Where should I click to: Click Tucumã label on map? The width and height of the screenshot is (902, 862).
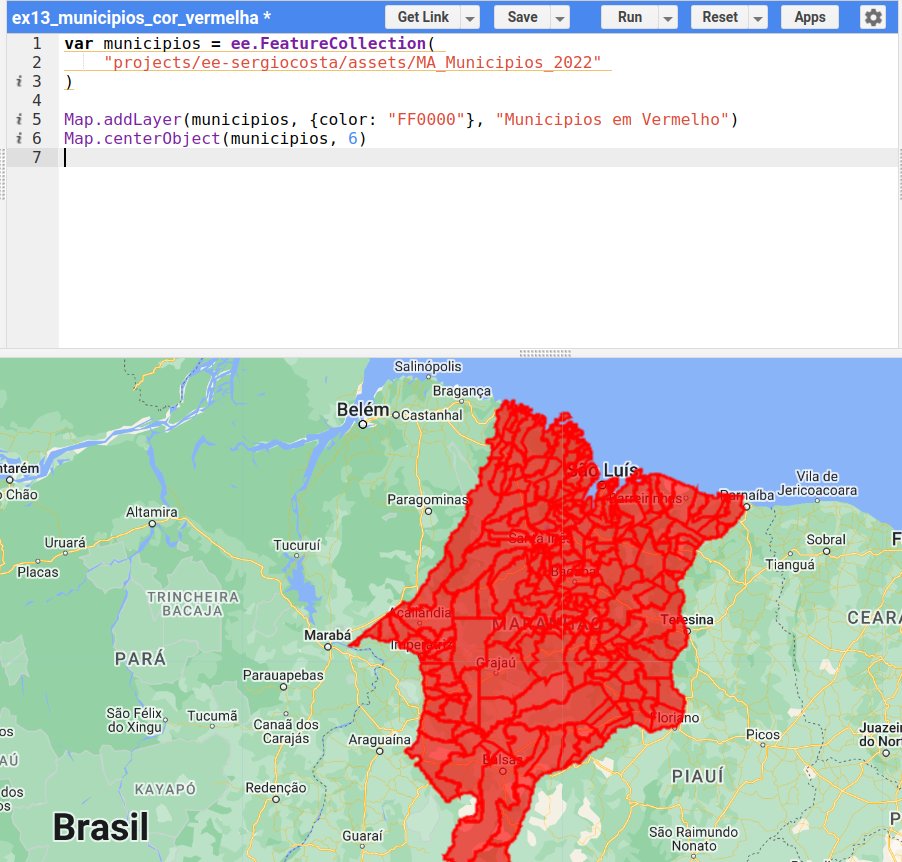[x=212, y=715]
